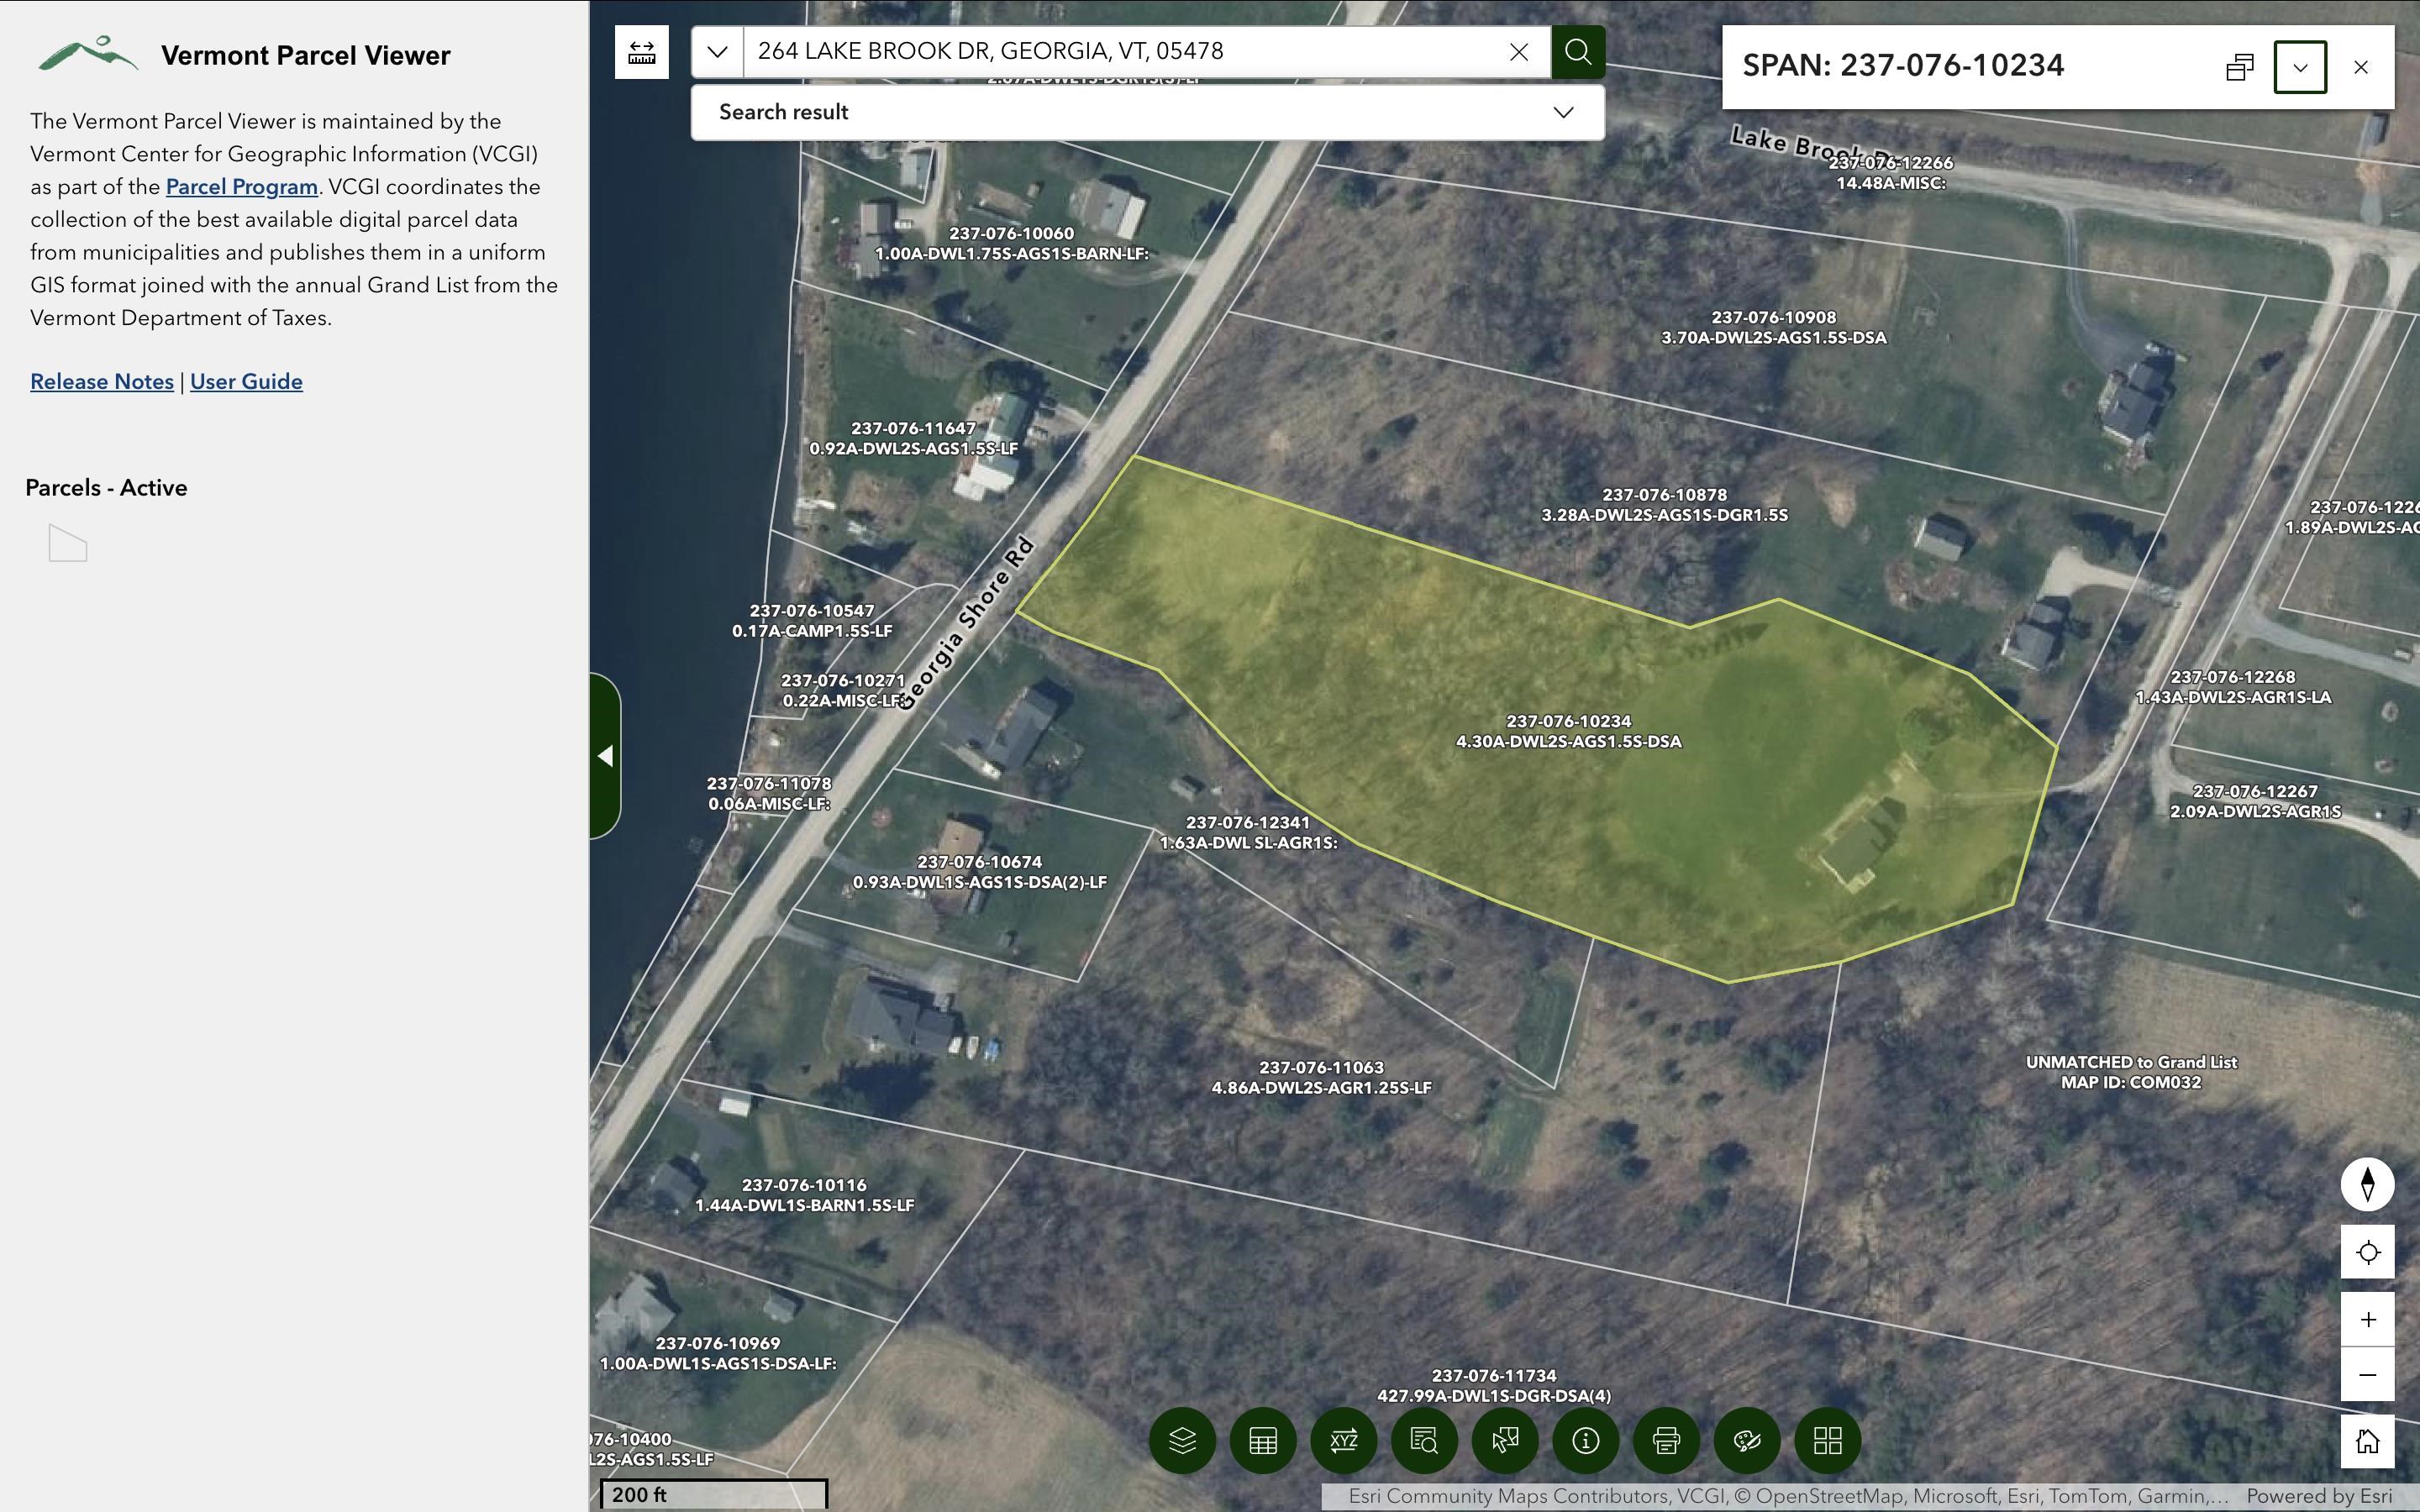This screenshot has height=1512, width=2420.
Task: Dock the SPAN popup panel
Action: [2239, 67]
